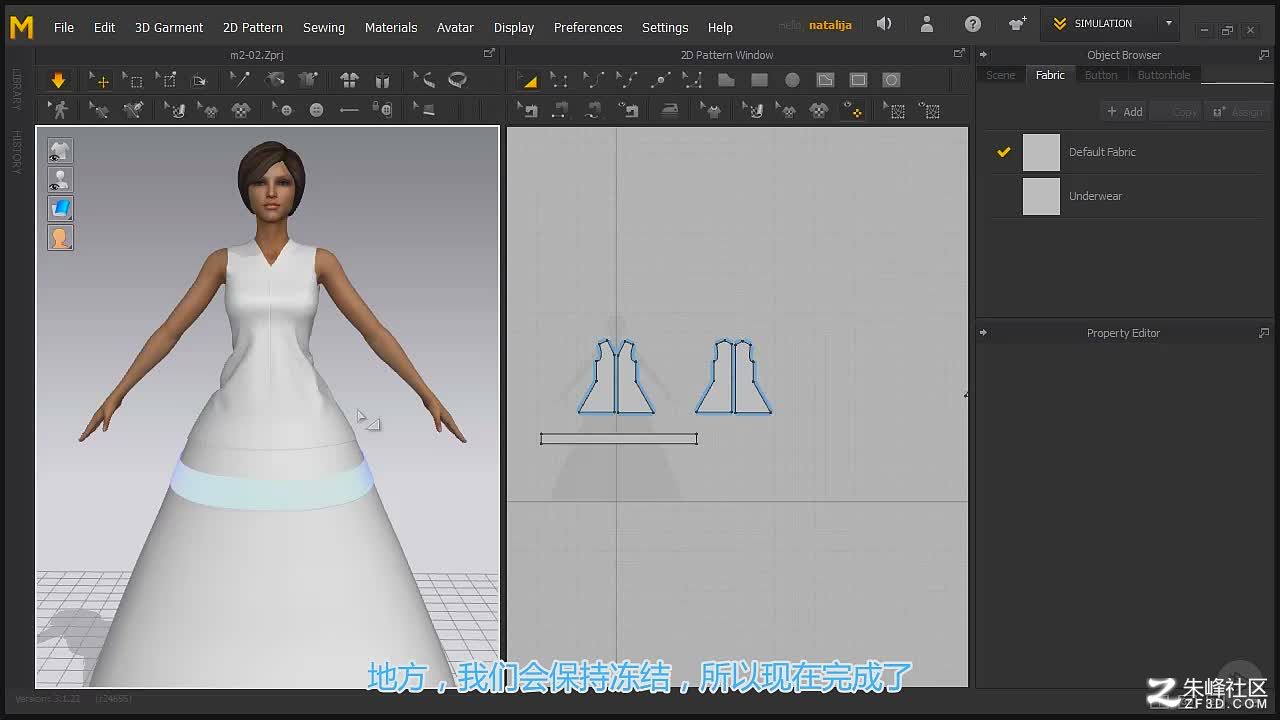Pick the Ellipse pattern tool
Viewport: 1280px width, 720px height.
pos(792,80)
